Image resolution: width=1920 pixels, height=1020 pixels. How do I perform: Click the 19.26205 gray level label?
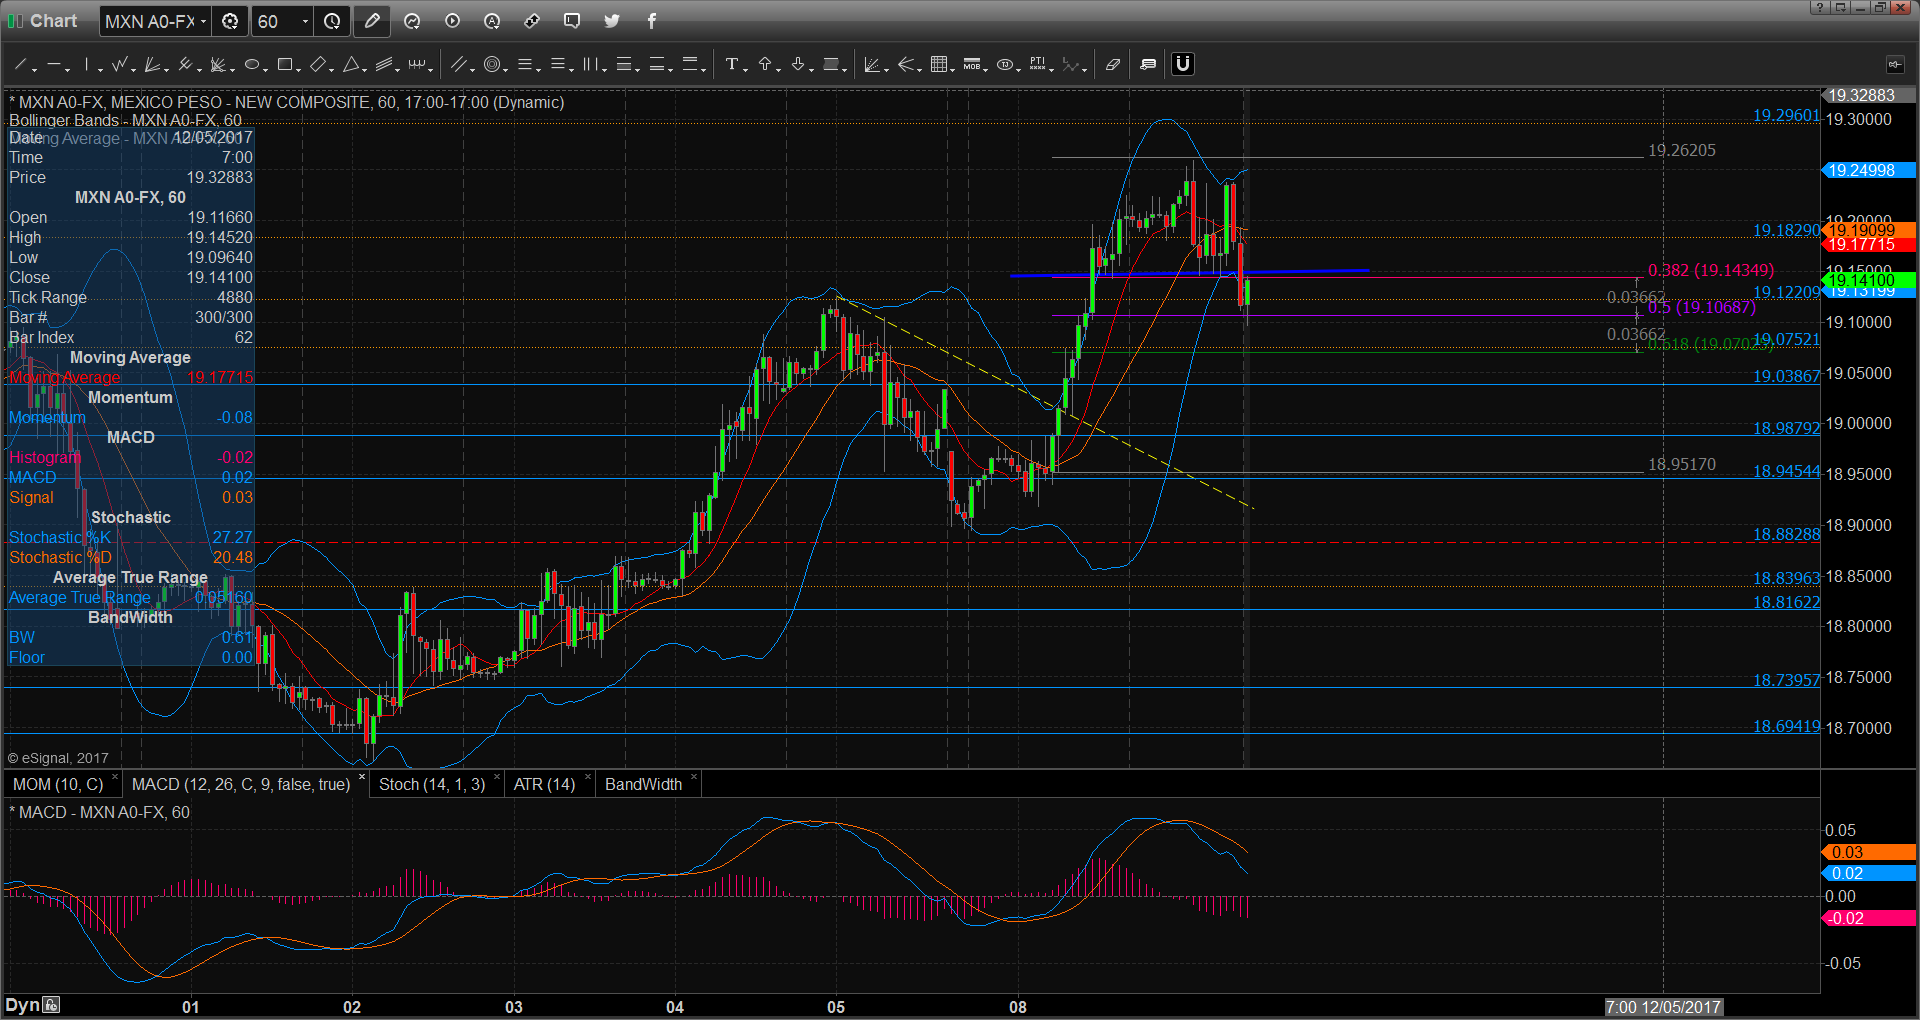[1681, 150]
